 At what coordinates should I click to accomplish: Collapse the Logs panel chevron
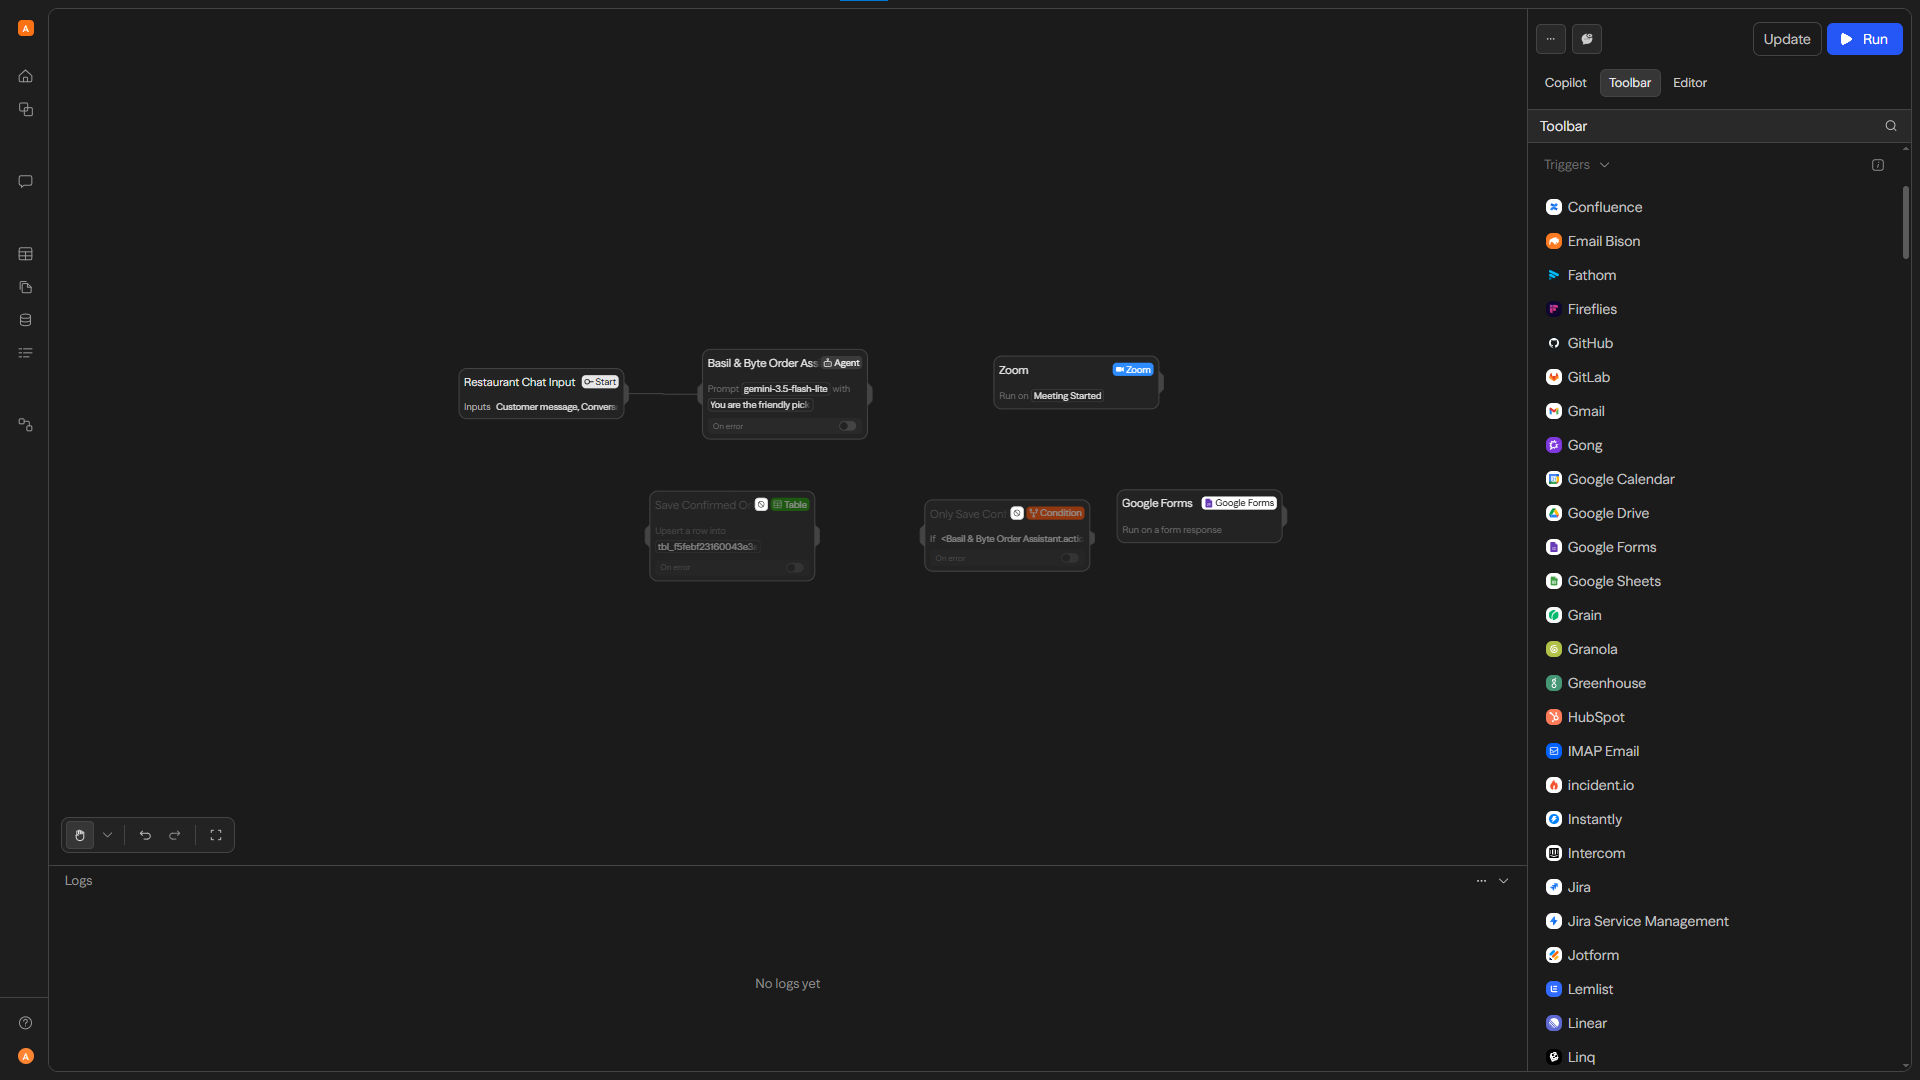1503,881
